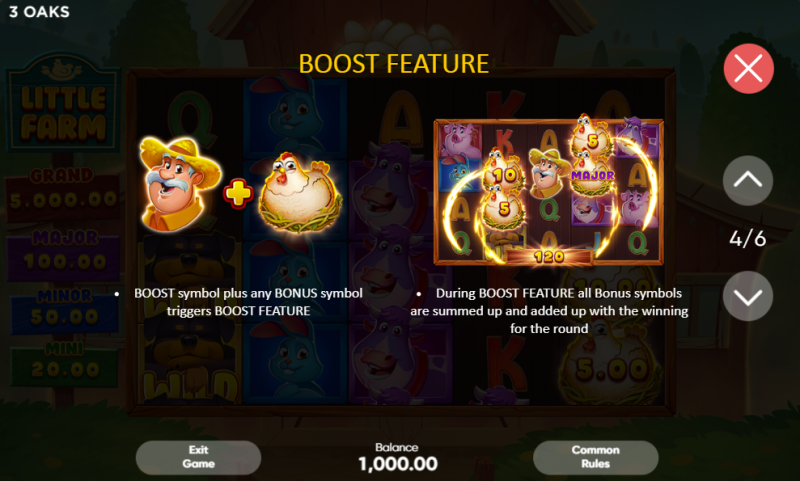Click the yellow plus sign icon

coord(238,194)
